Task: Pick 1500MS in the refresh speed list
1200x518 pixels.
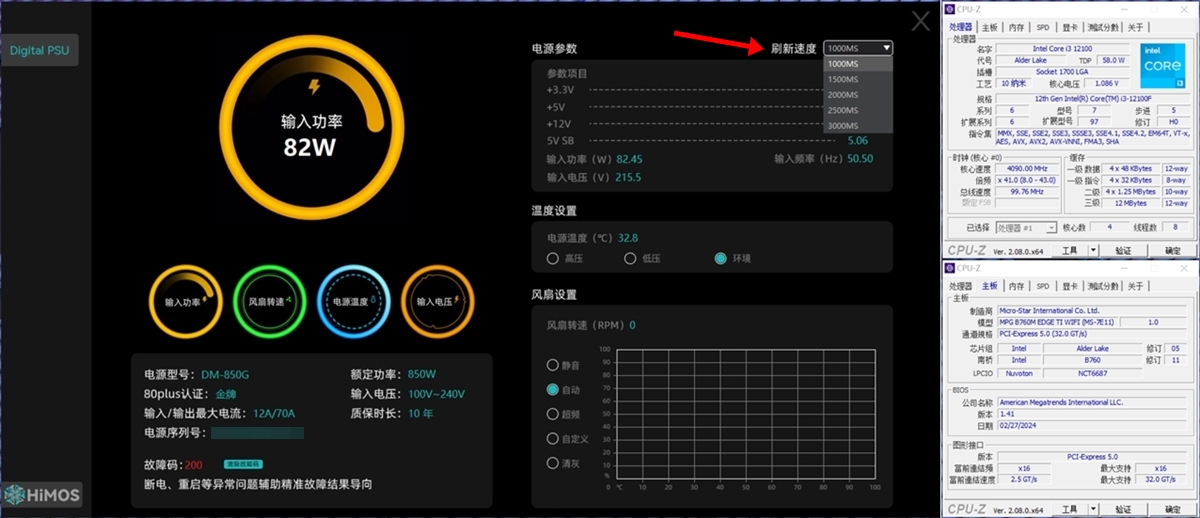Action: click(857, 79)
